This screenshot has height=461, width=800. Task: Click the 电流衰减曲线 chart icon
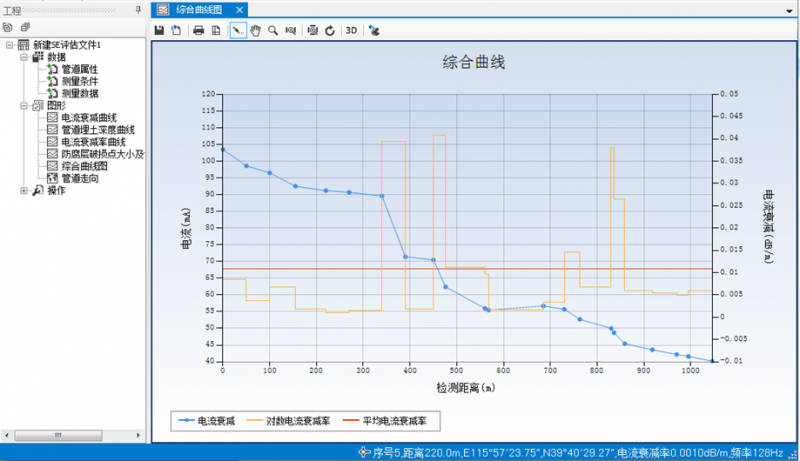(x=52, y=117)
